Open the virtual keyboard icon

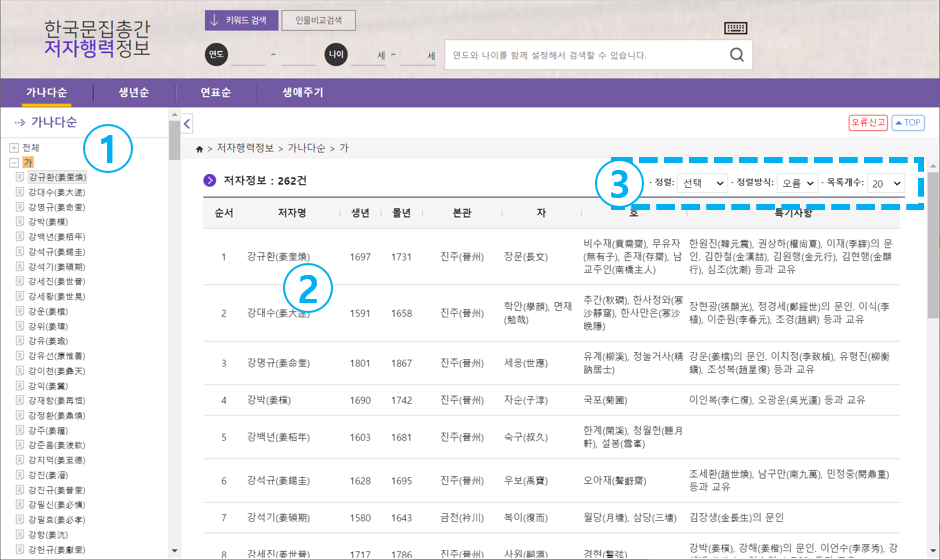pyautogui.click(x=735, y=28)
